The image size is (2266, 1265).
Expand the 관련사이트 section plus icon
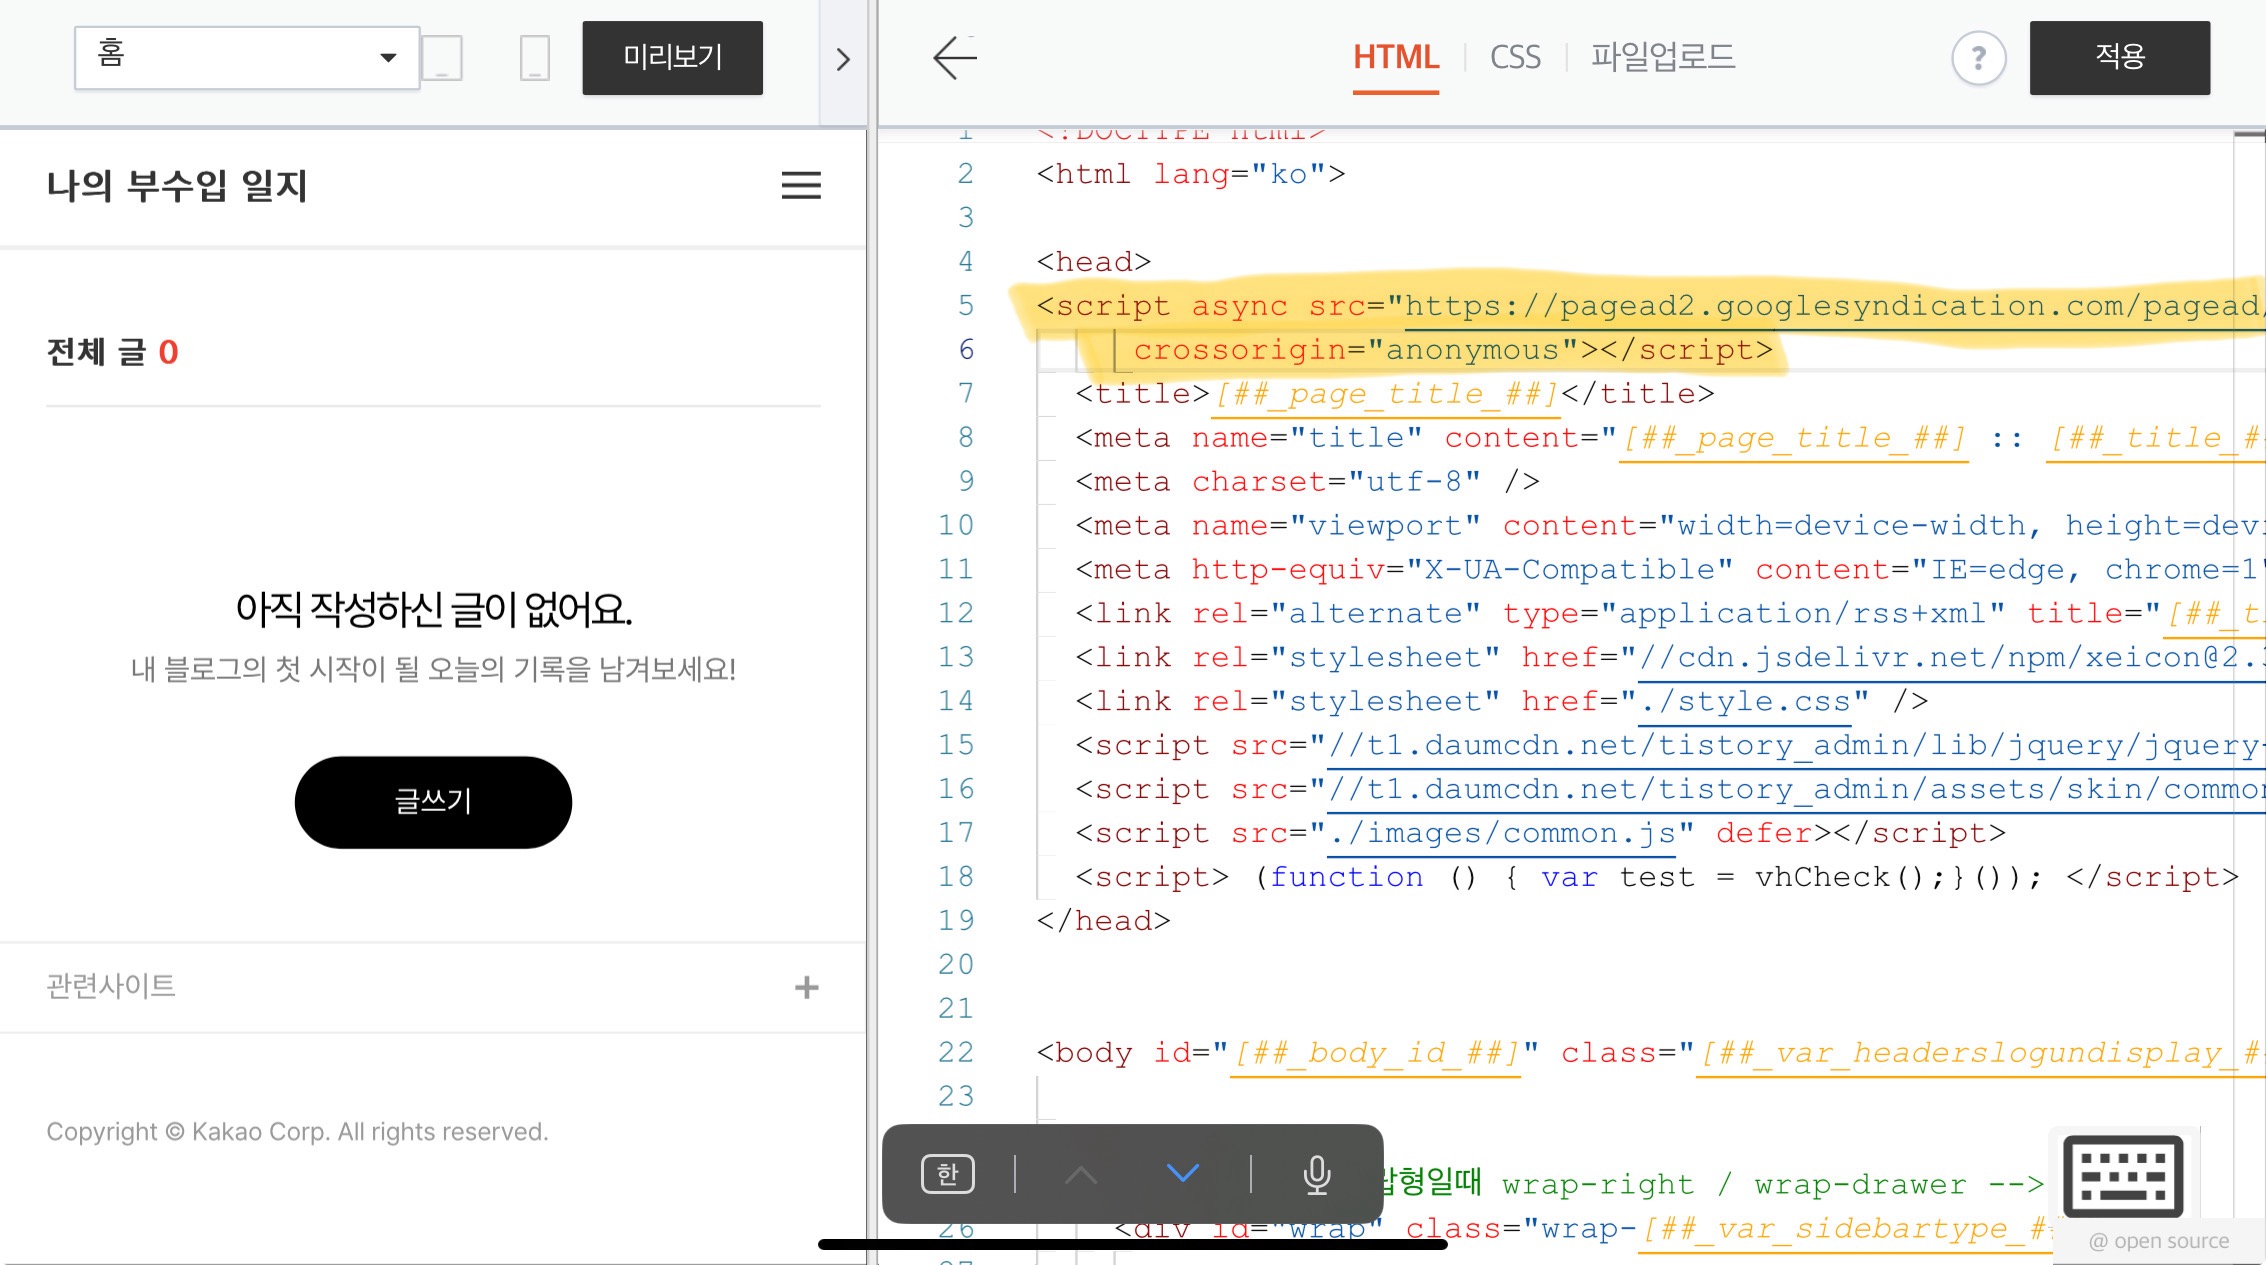click(x=807, y=988)
